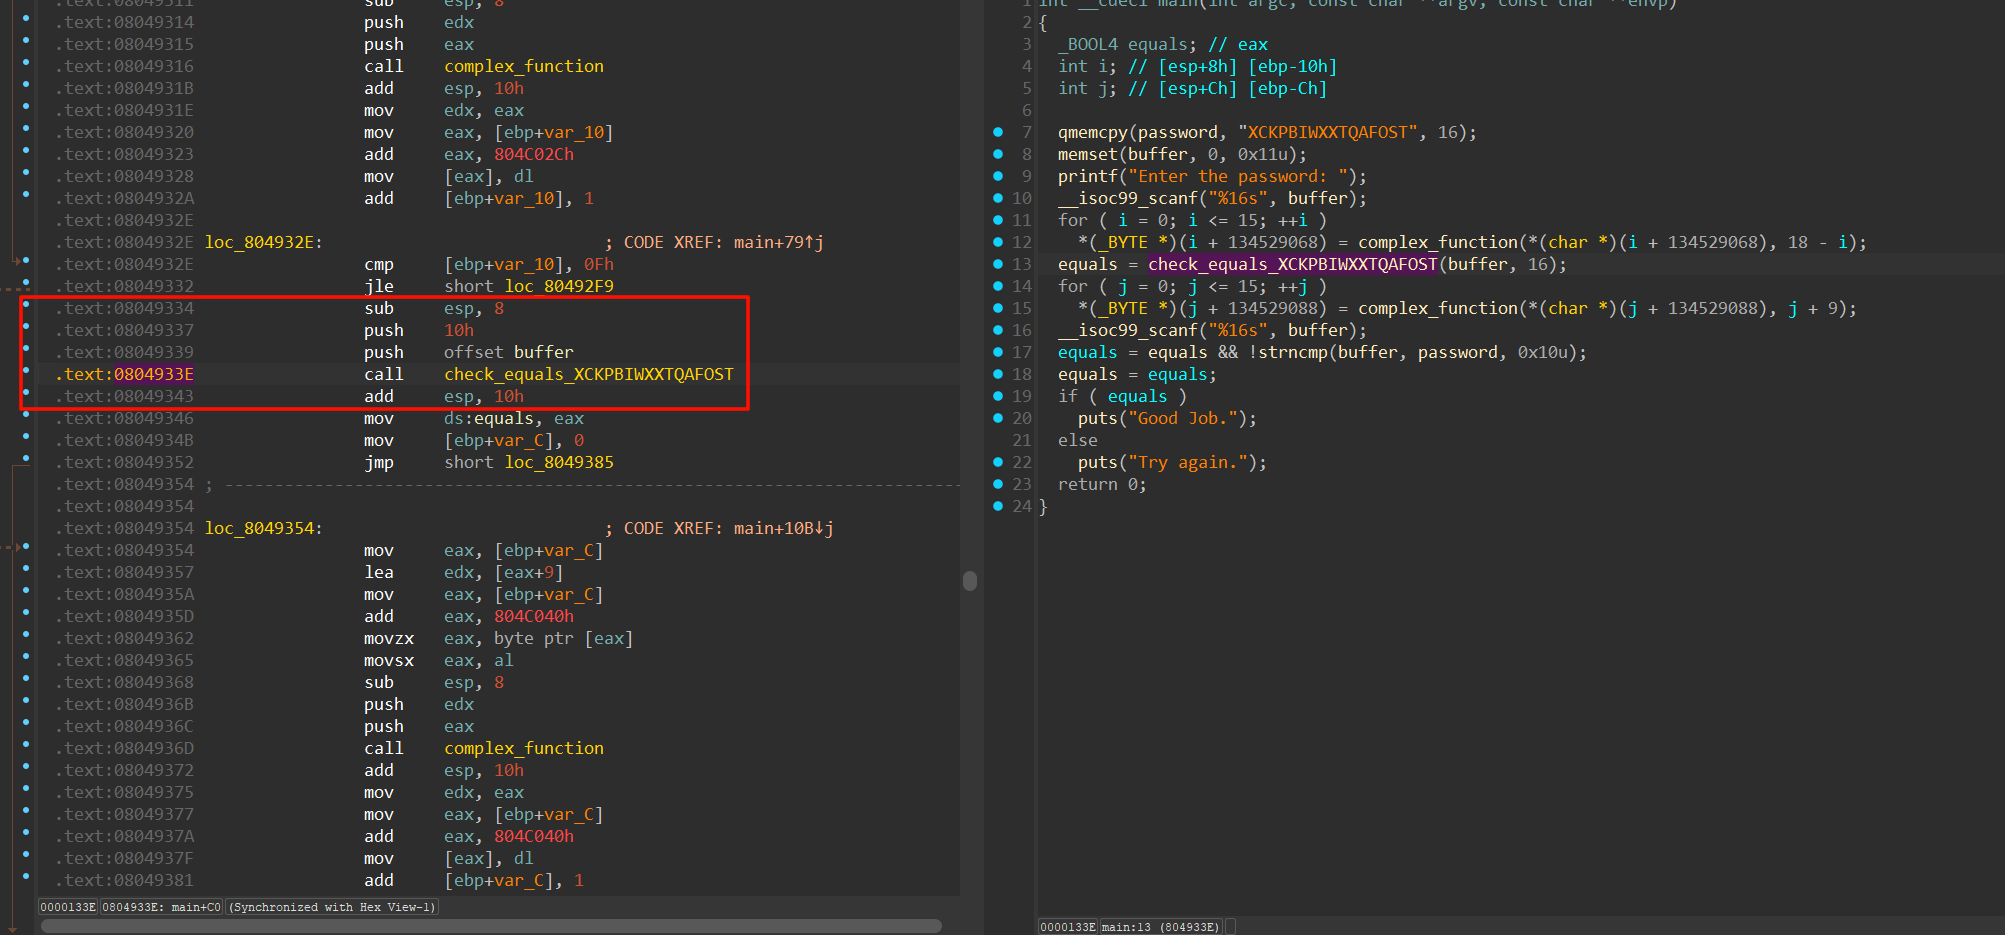Toggle breakpoint dot on pseudocode line 23 return

(x=998, y=484)
